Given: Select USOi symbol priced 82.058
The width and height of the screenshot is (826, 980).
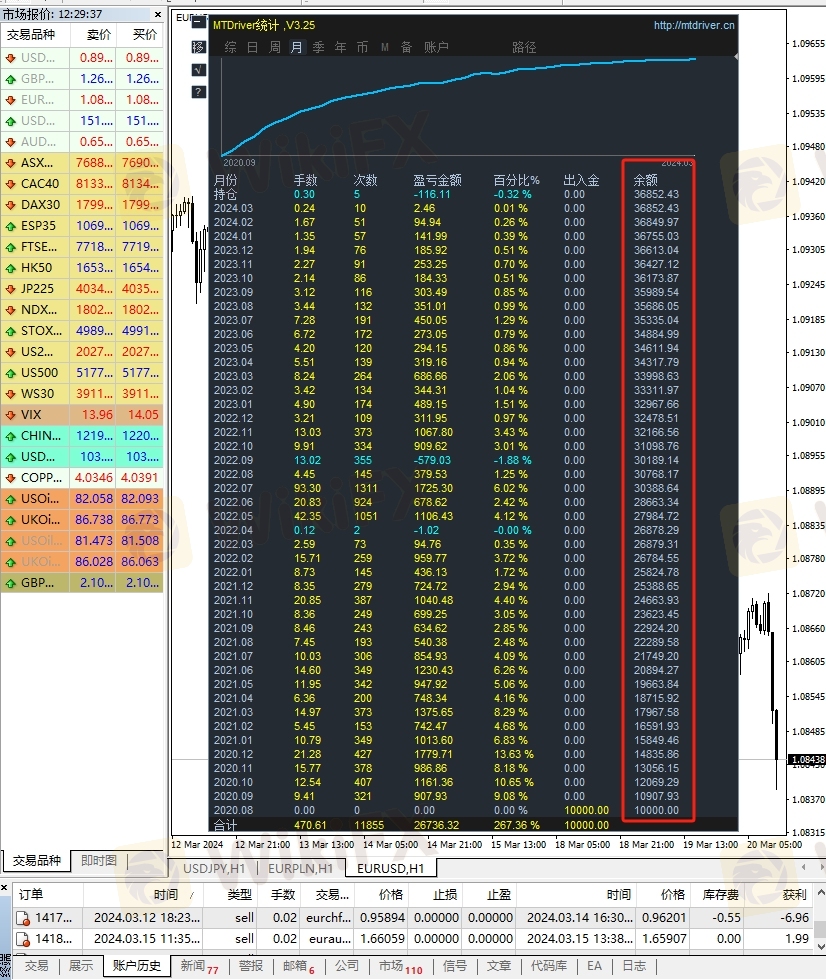Looking at the screenshot, I should [41, 499].
